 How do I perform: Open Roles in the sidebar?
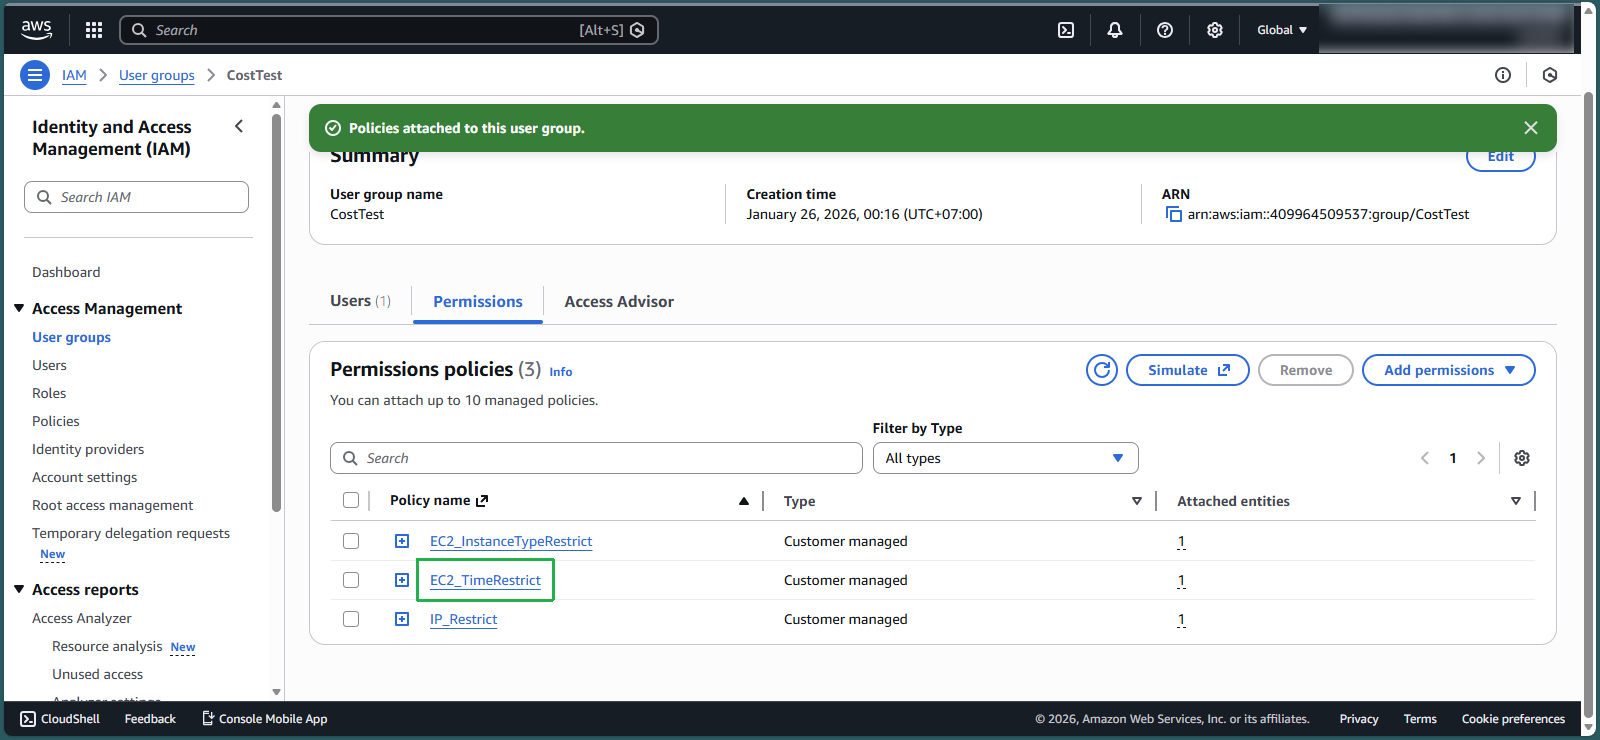(x=49, y=393)
